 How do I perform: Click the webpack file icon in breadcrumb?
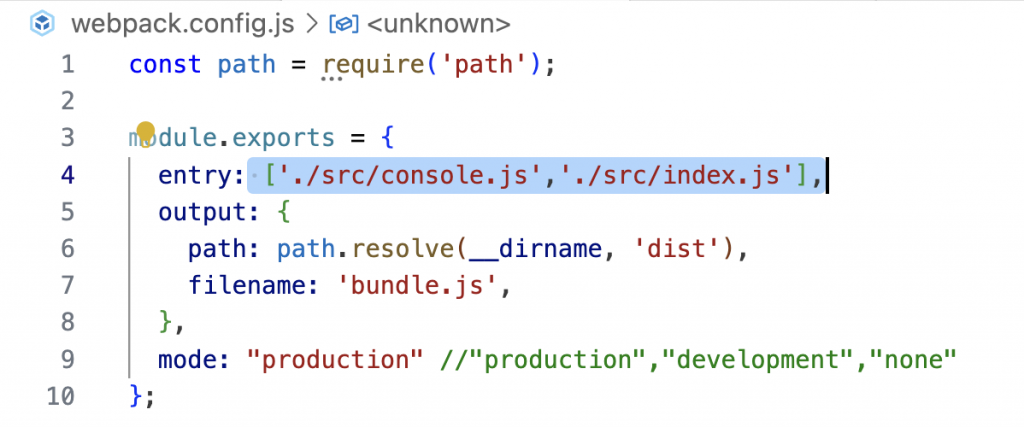43,24
